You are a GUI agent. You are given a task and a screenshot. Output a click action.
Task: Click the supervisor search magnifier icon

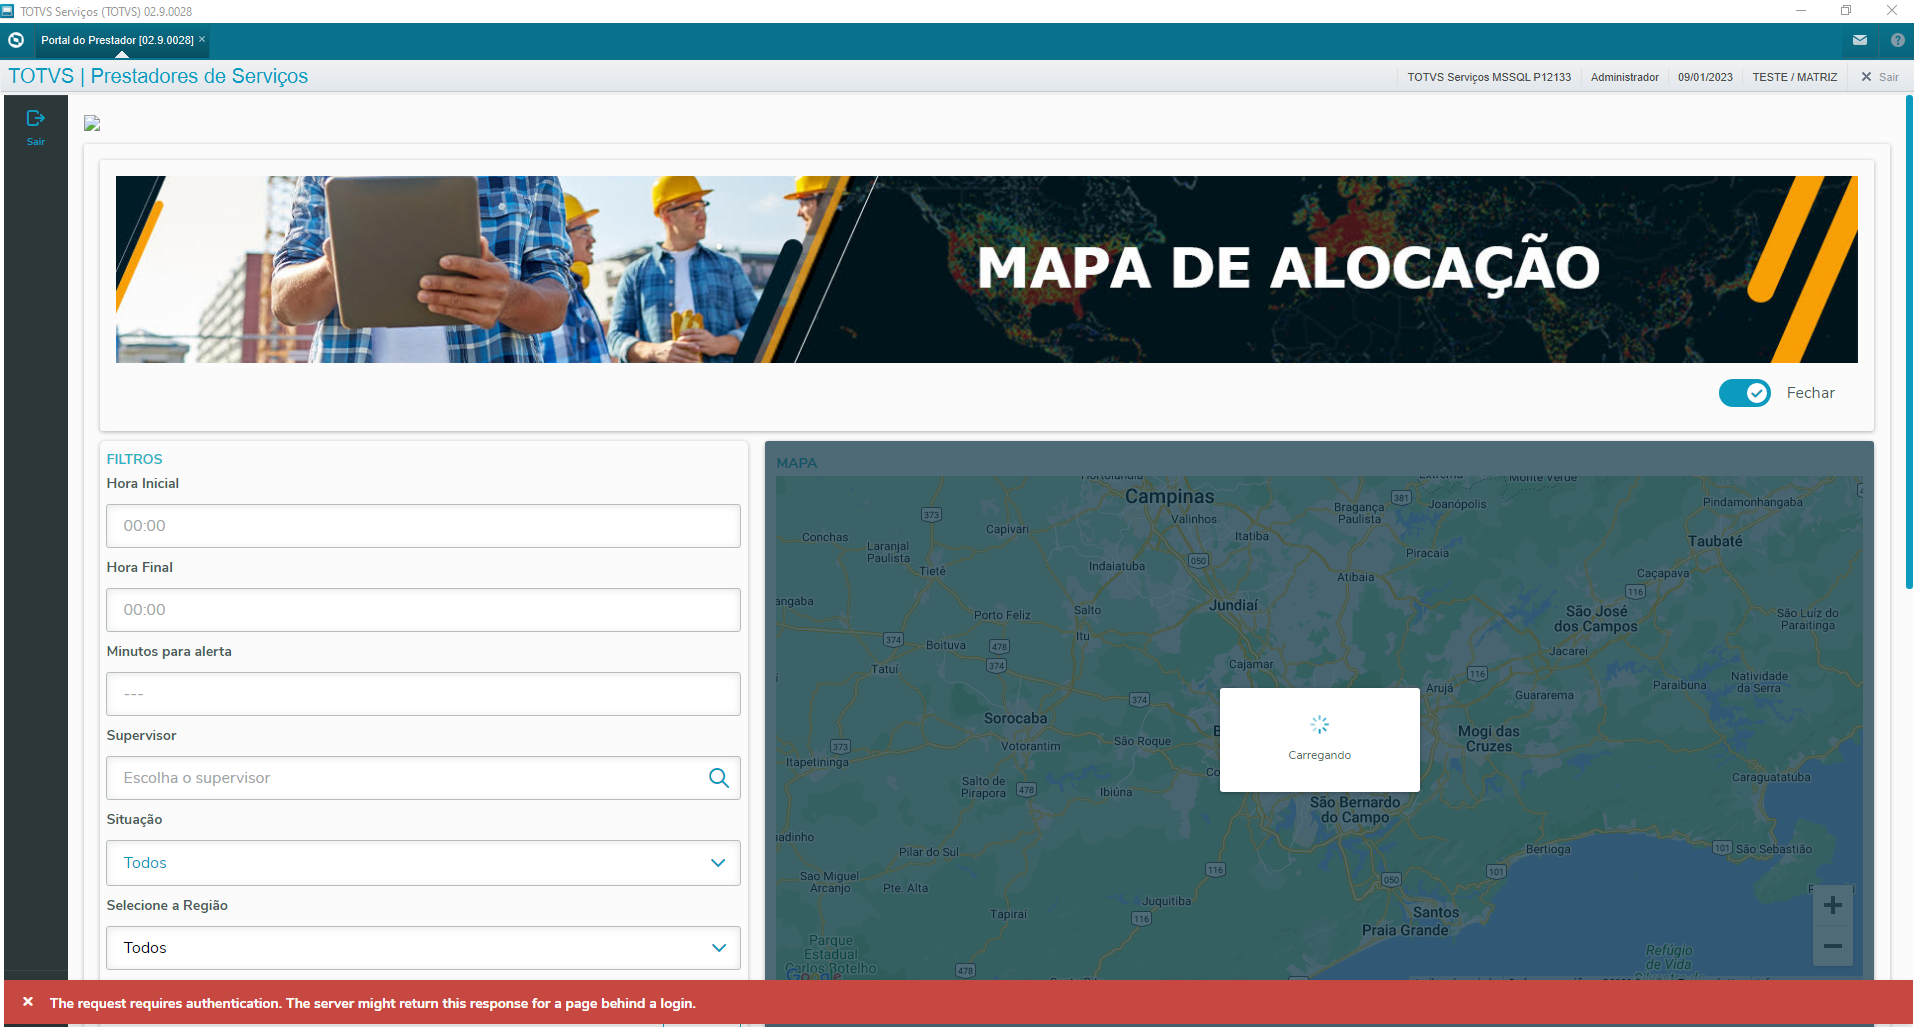coord(718,778)
